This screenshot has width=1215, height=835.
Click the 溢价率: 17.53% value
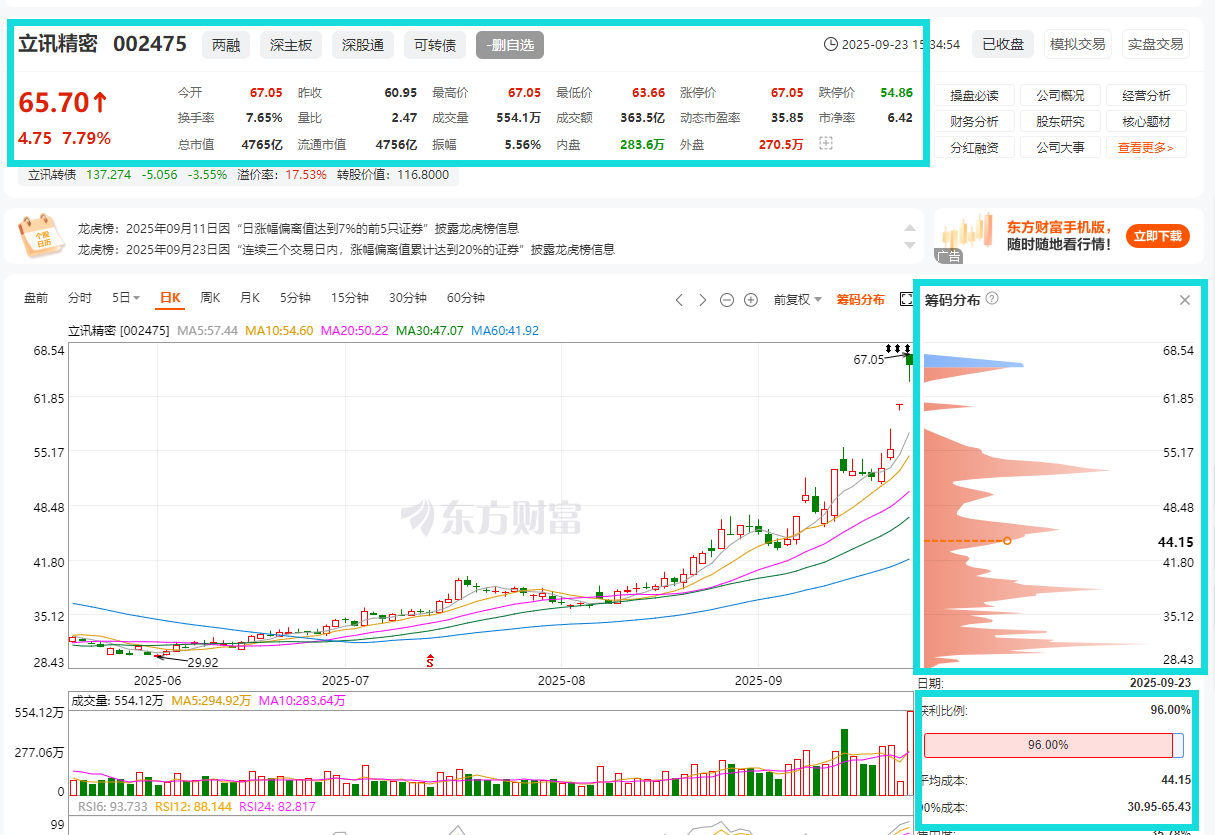(282, 175)
